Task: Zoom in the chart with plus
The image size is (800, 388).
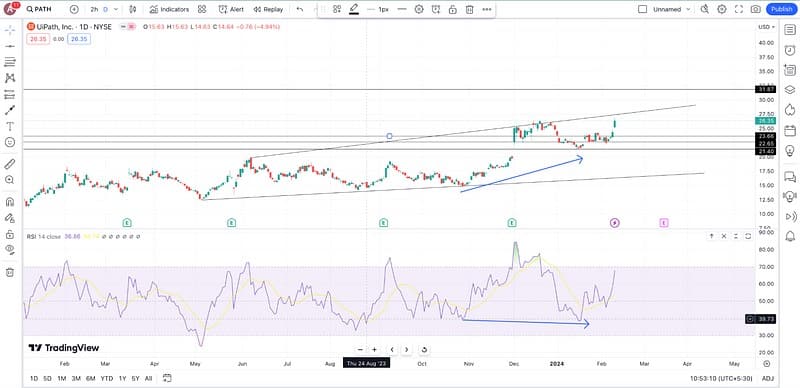Action: pos(374,350)
